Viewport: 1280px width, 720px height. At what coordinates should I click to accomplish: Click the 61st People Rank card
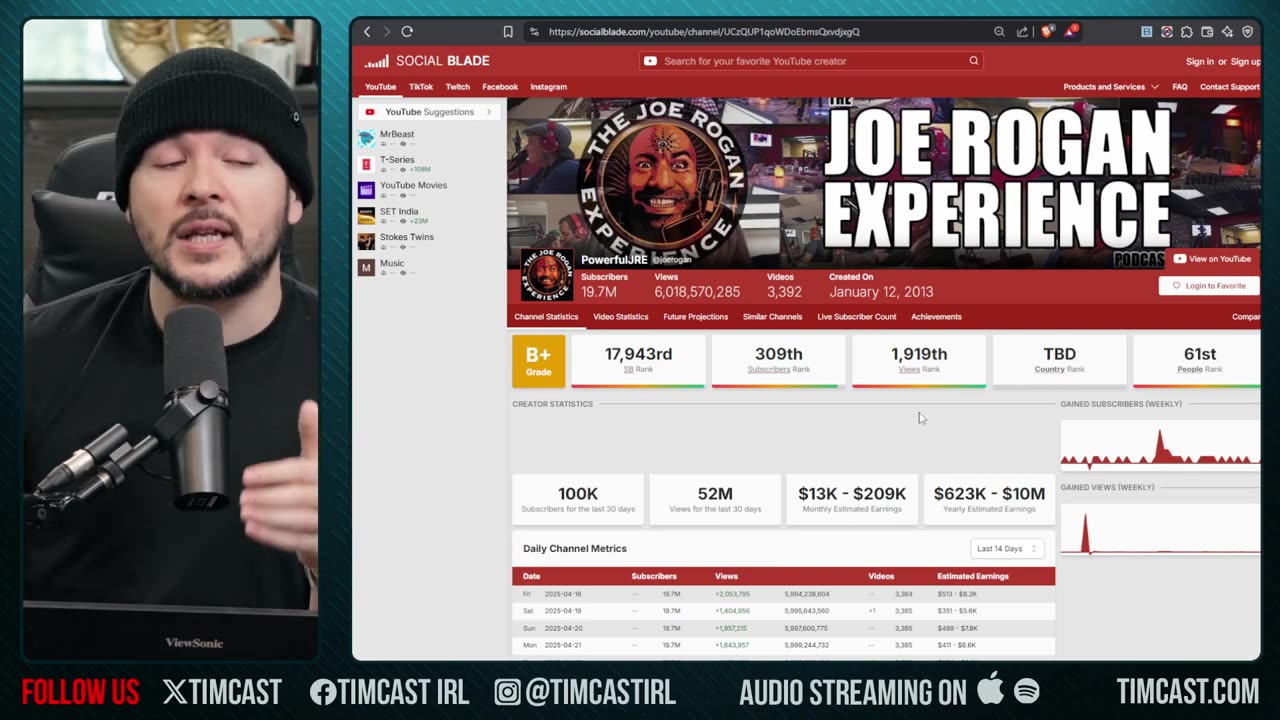1197,361
